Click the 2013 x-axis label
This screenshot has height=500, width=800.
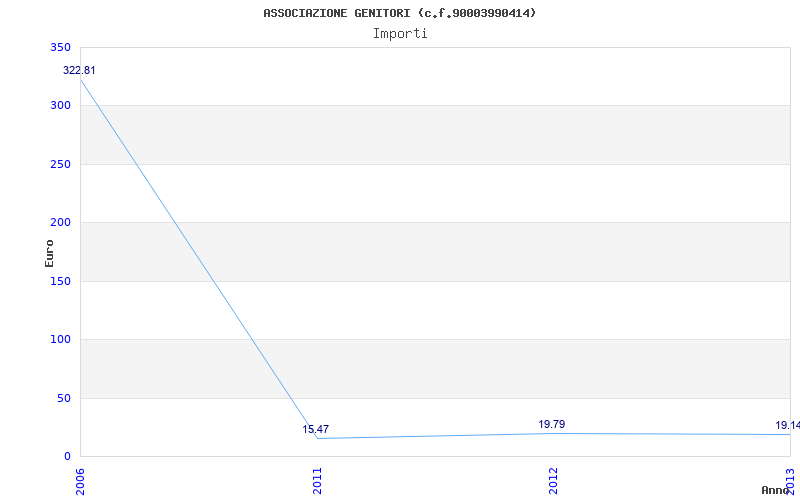coord(790,480)
